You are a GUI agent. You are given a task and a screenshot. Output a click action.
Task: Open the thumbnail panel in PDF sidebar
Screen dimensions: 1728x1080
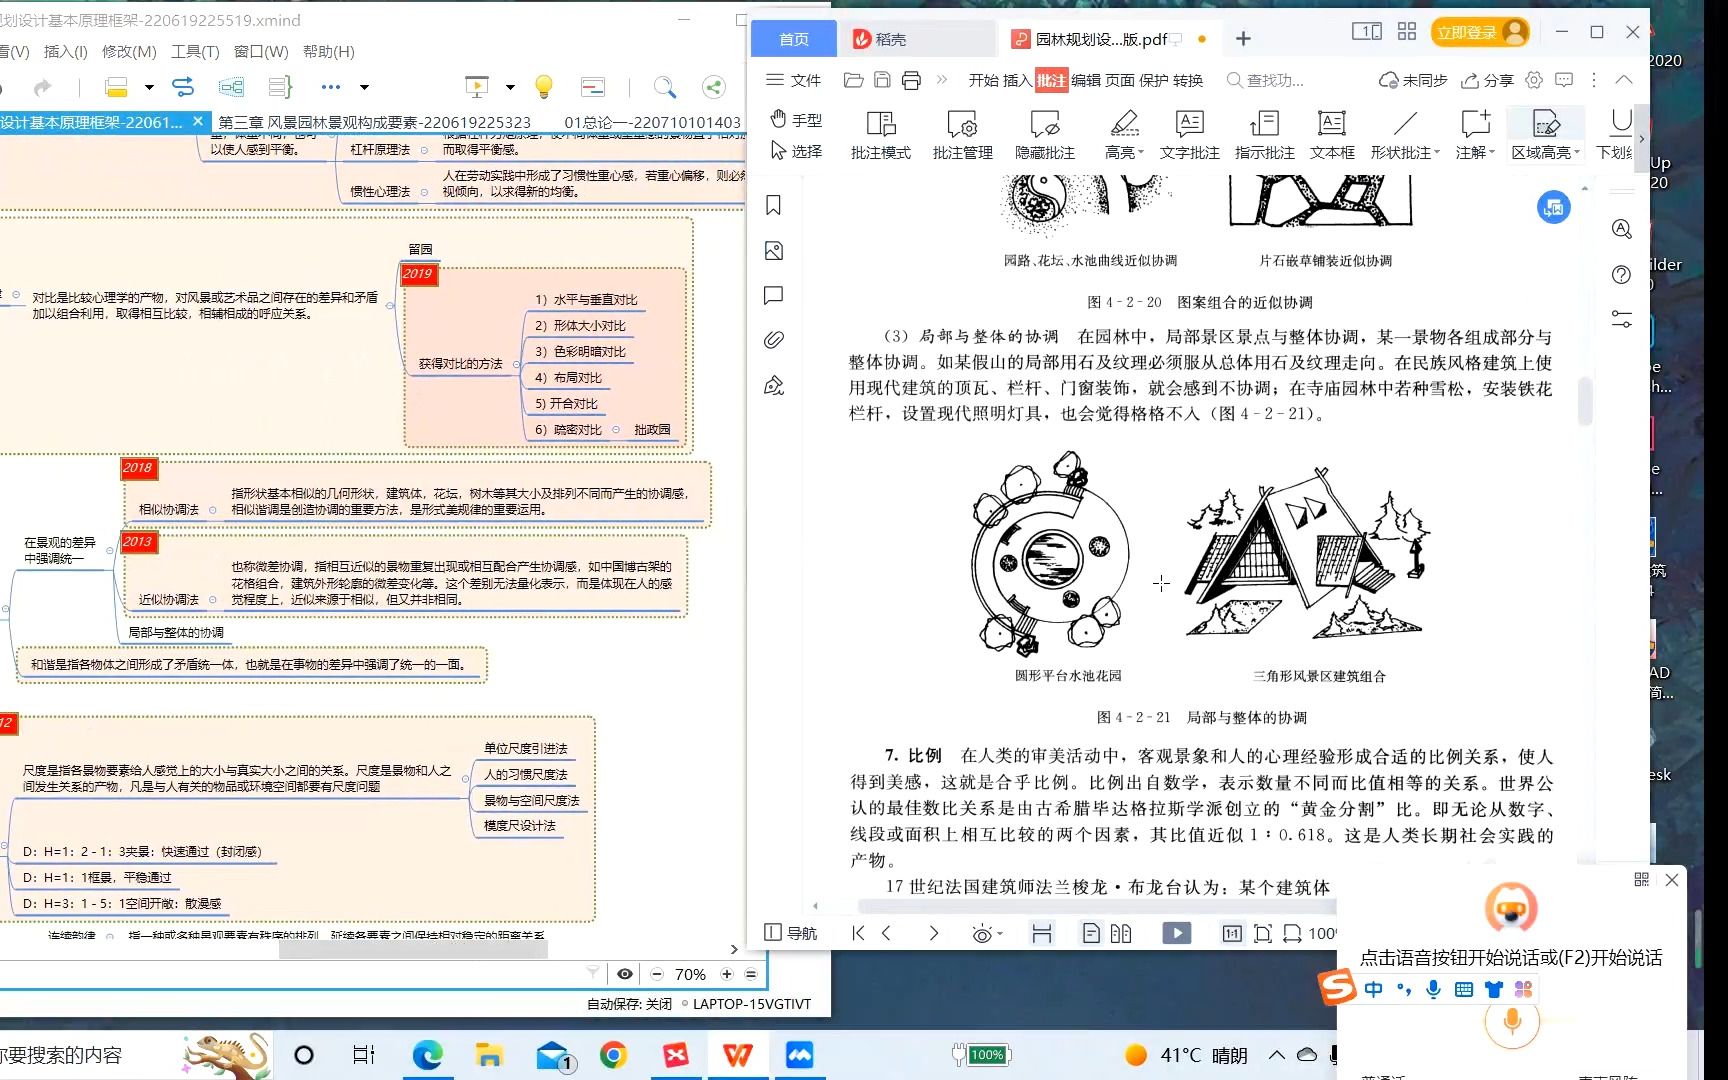tap(773, 251)
